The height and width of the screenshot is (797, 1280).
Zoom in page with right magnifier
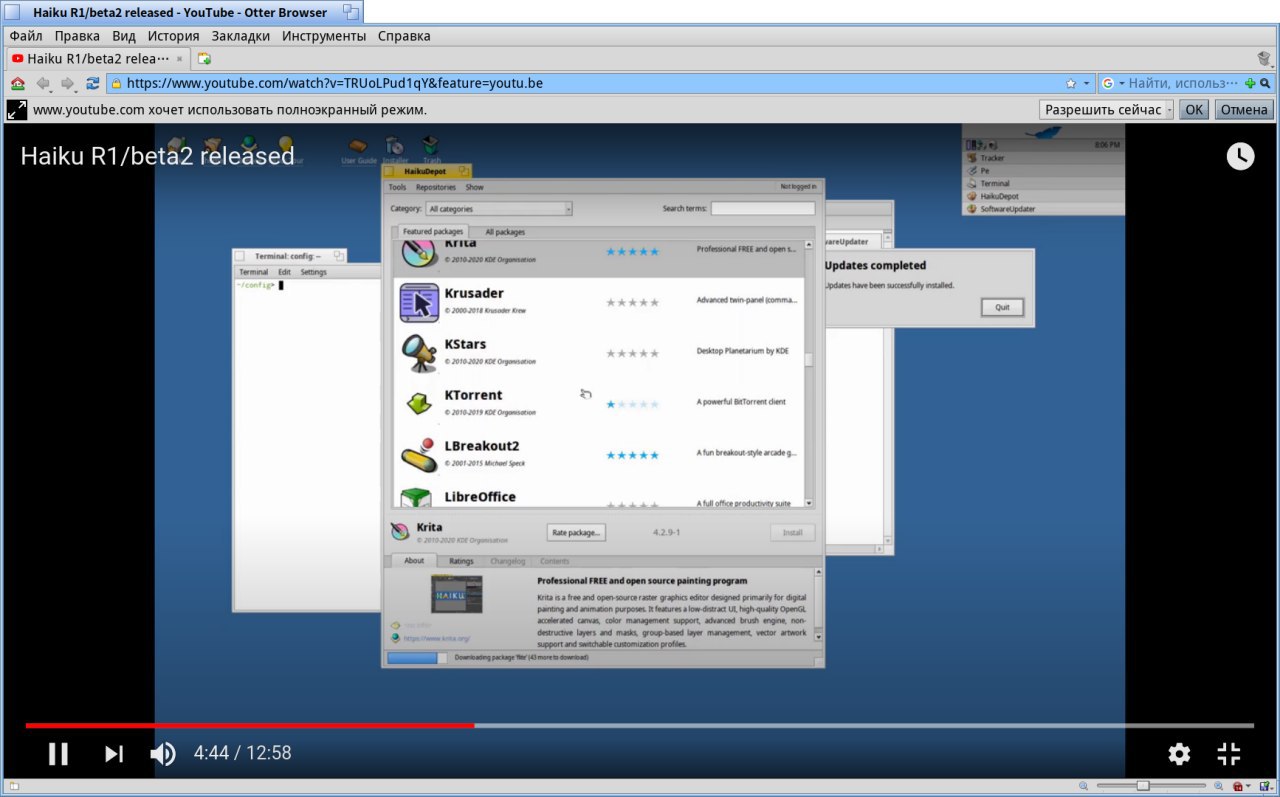click(x=1219, y=786)
